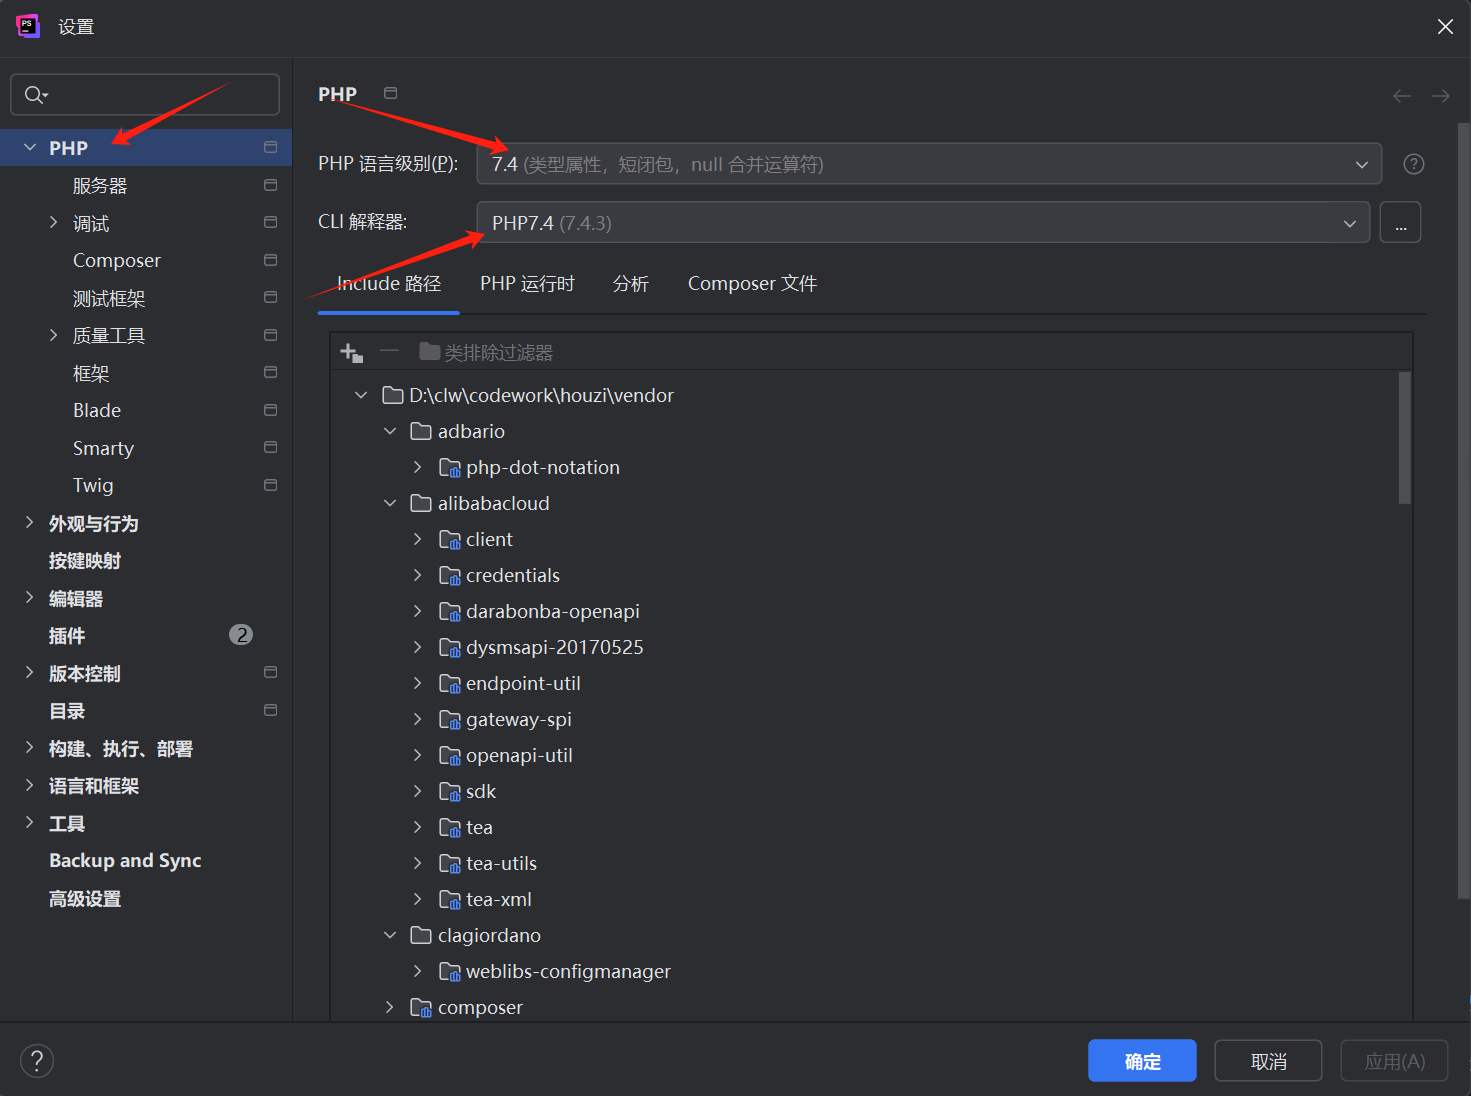Click the 确定 button
1471x1096 pixels.
pyautogui.click(x=1142, y=1060)
